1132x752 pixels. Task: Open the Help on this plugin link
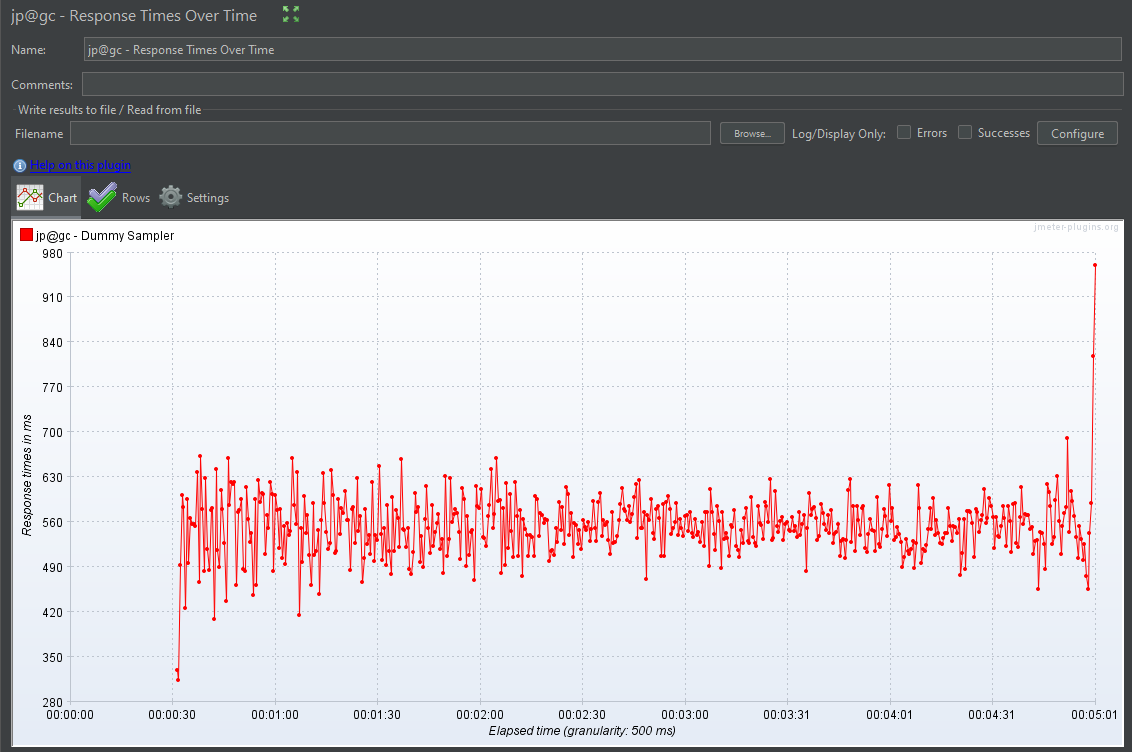click(x=80, y=165)
